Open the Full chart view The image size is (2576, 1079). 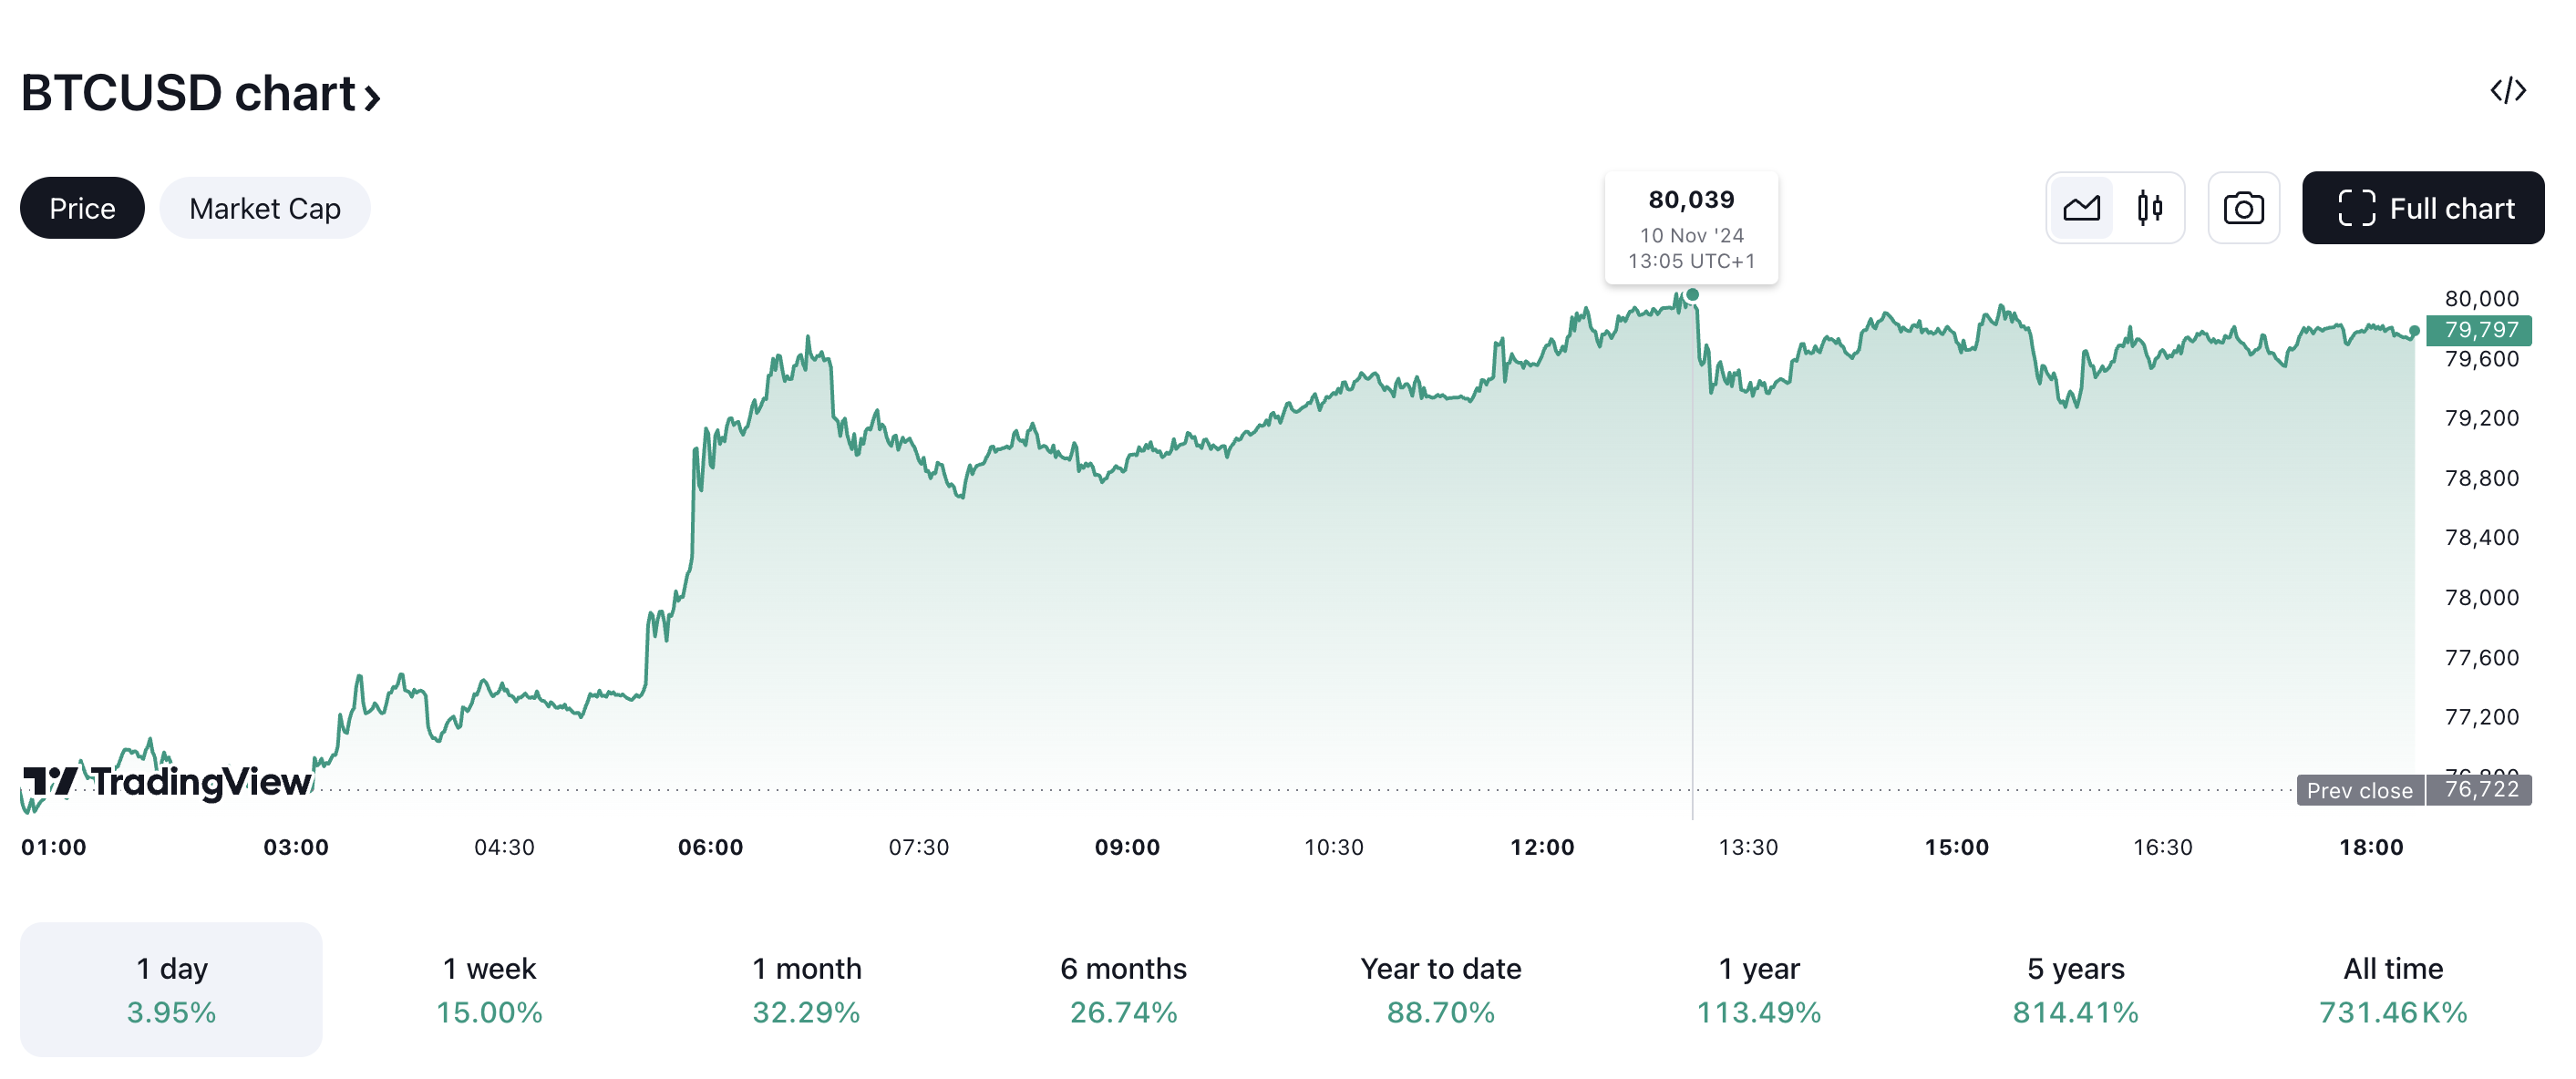2422,208
